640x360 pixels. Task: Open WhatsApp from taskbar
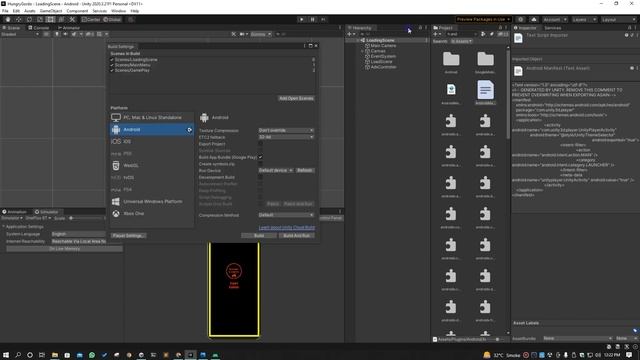tap(92, 355)
